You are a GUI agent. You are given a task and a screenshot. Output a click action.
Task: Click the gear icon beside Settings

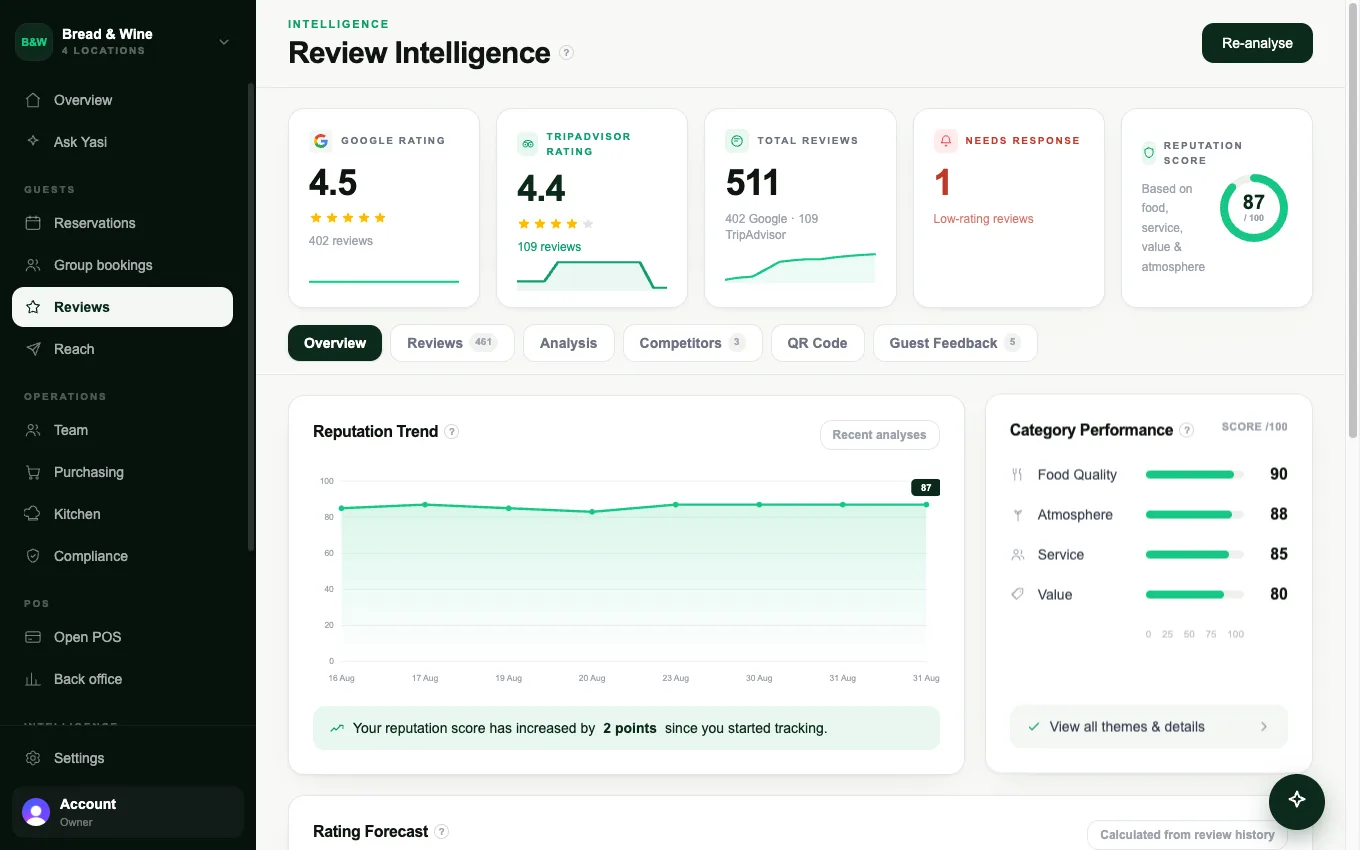click(33, 758)
